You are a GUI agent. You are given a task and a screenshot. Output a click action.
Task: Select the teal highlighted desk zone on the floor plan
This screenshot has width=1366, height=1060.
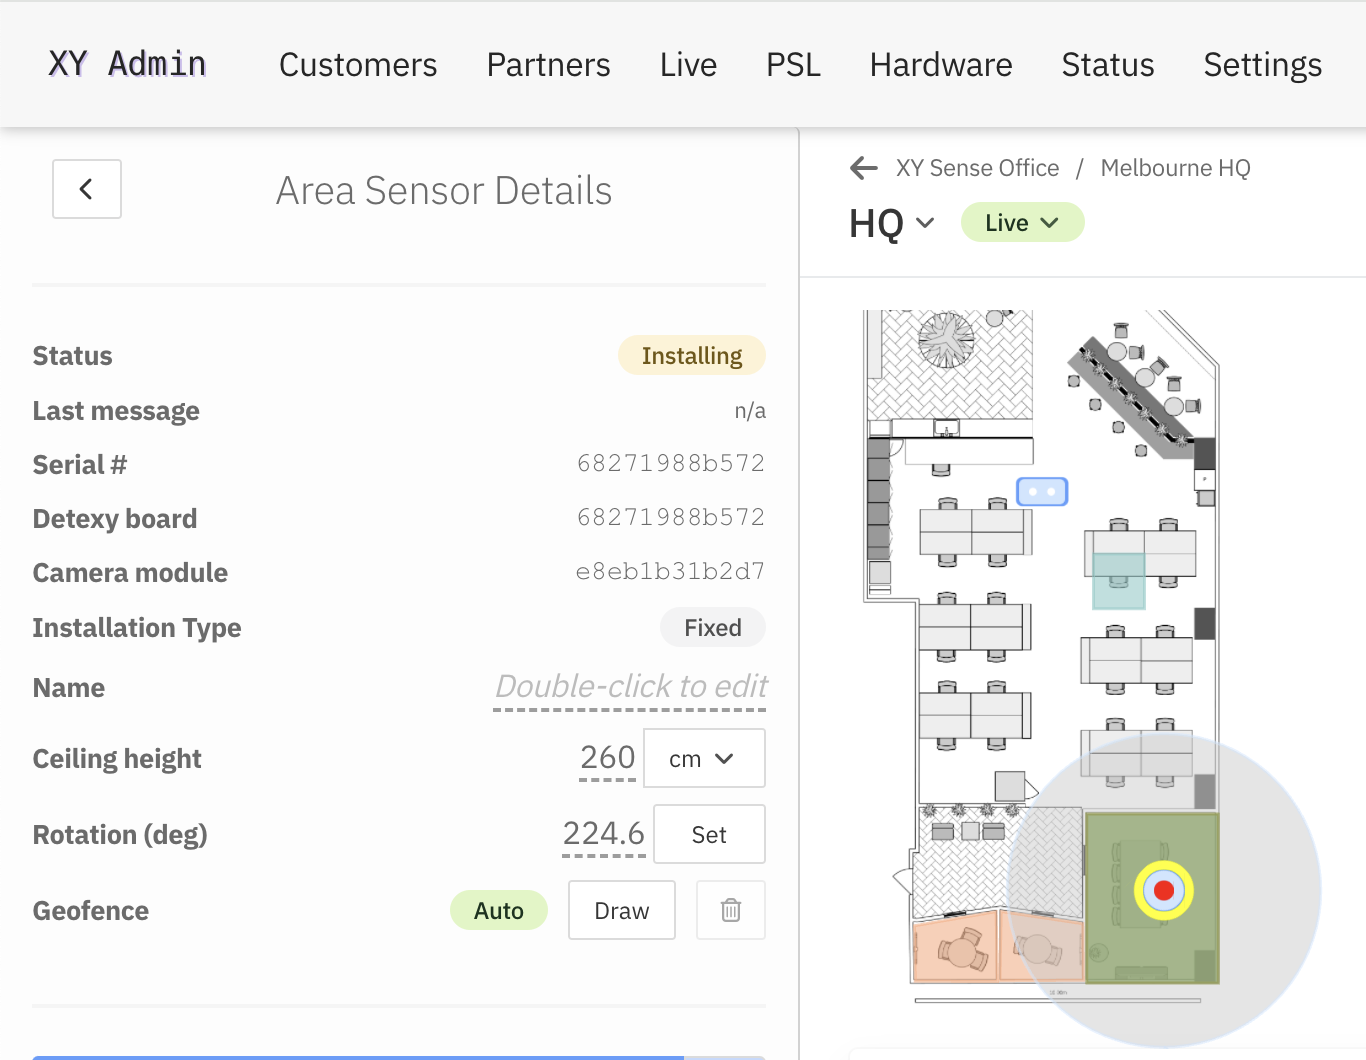click(1118, 581)
